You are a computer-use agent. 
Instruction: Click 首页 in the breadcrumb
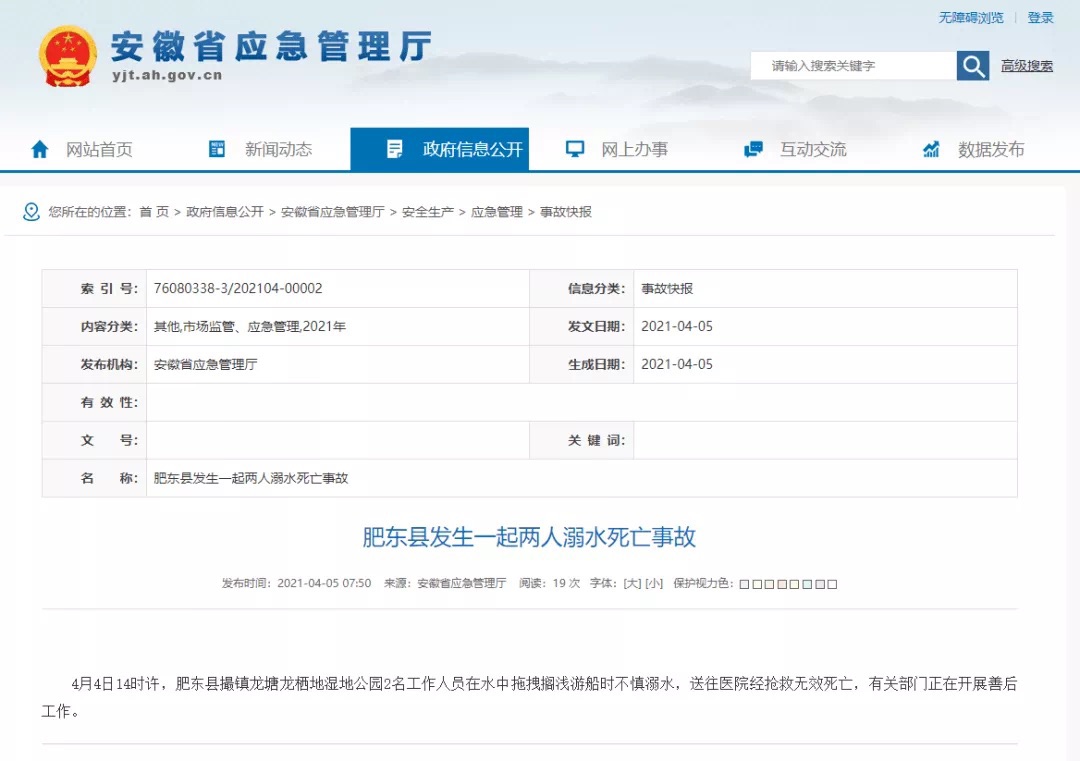pyautogui.click(x=154, y=211)
